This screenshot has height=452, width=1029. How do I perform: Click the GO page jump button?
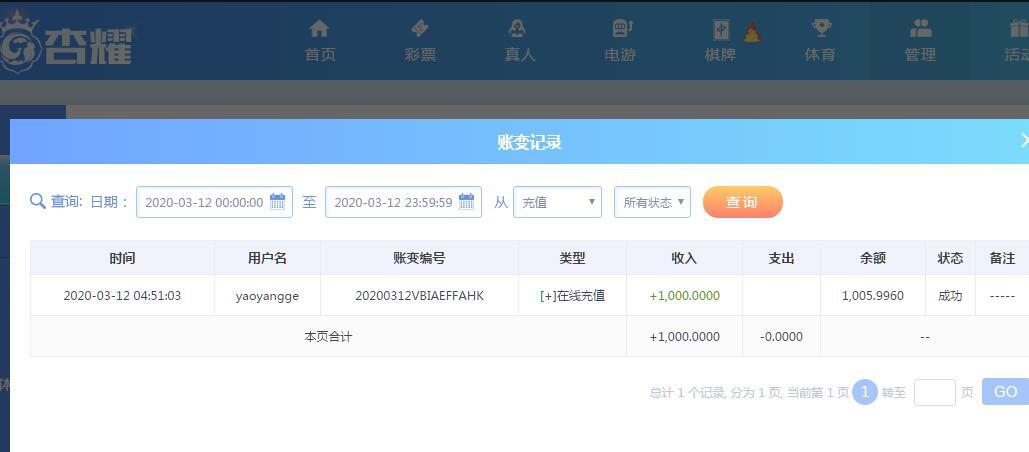point(1005,392)
